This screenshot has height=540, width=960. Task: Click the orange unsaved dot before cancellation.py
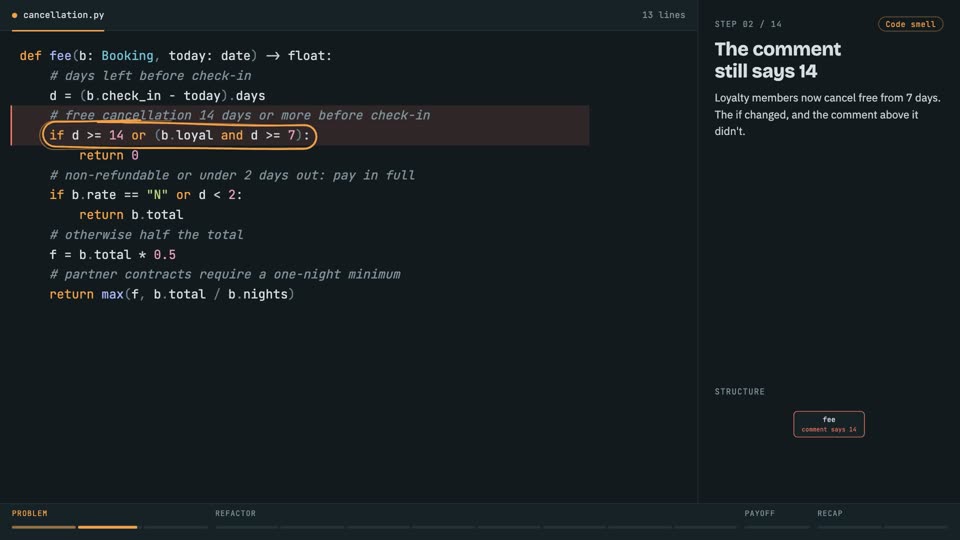[15, 15]
